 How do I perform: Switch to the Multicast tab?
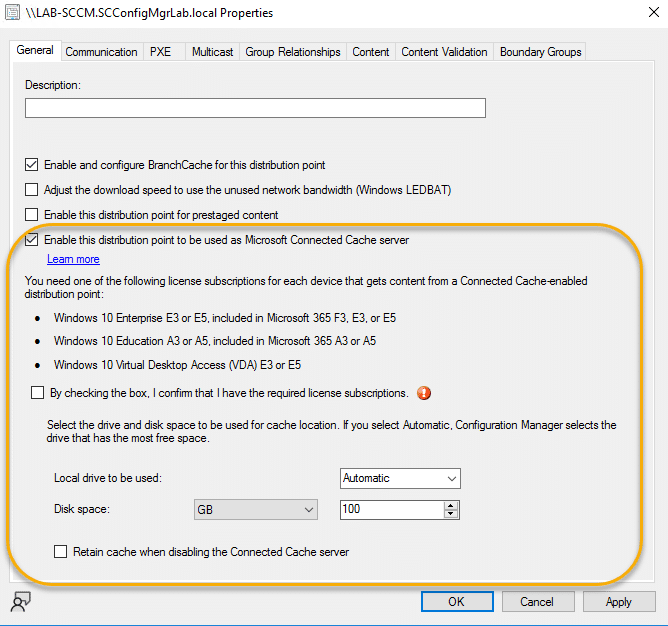212,52
